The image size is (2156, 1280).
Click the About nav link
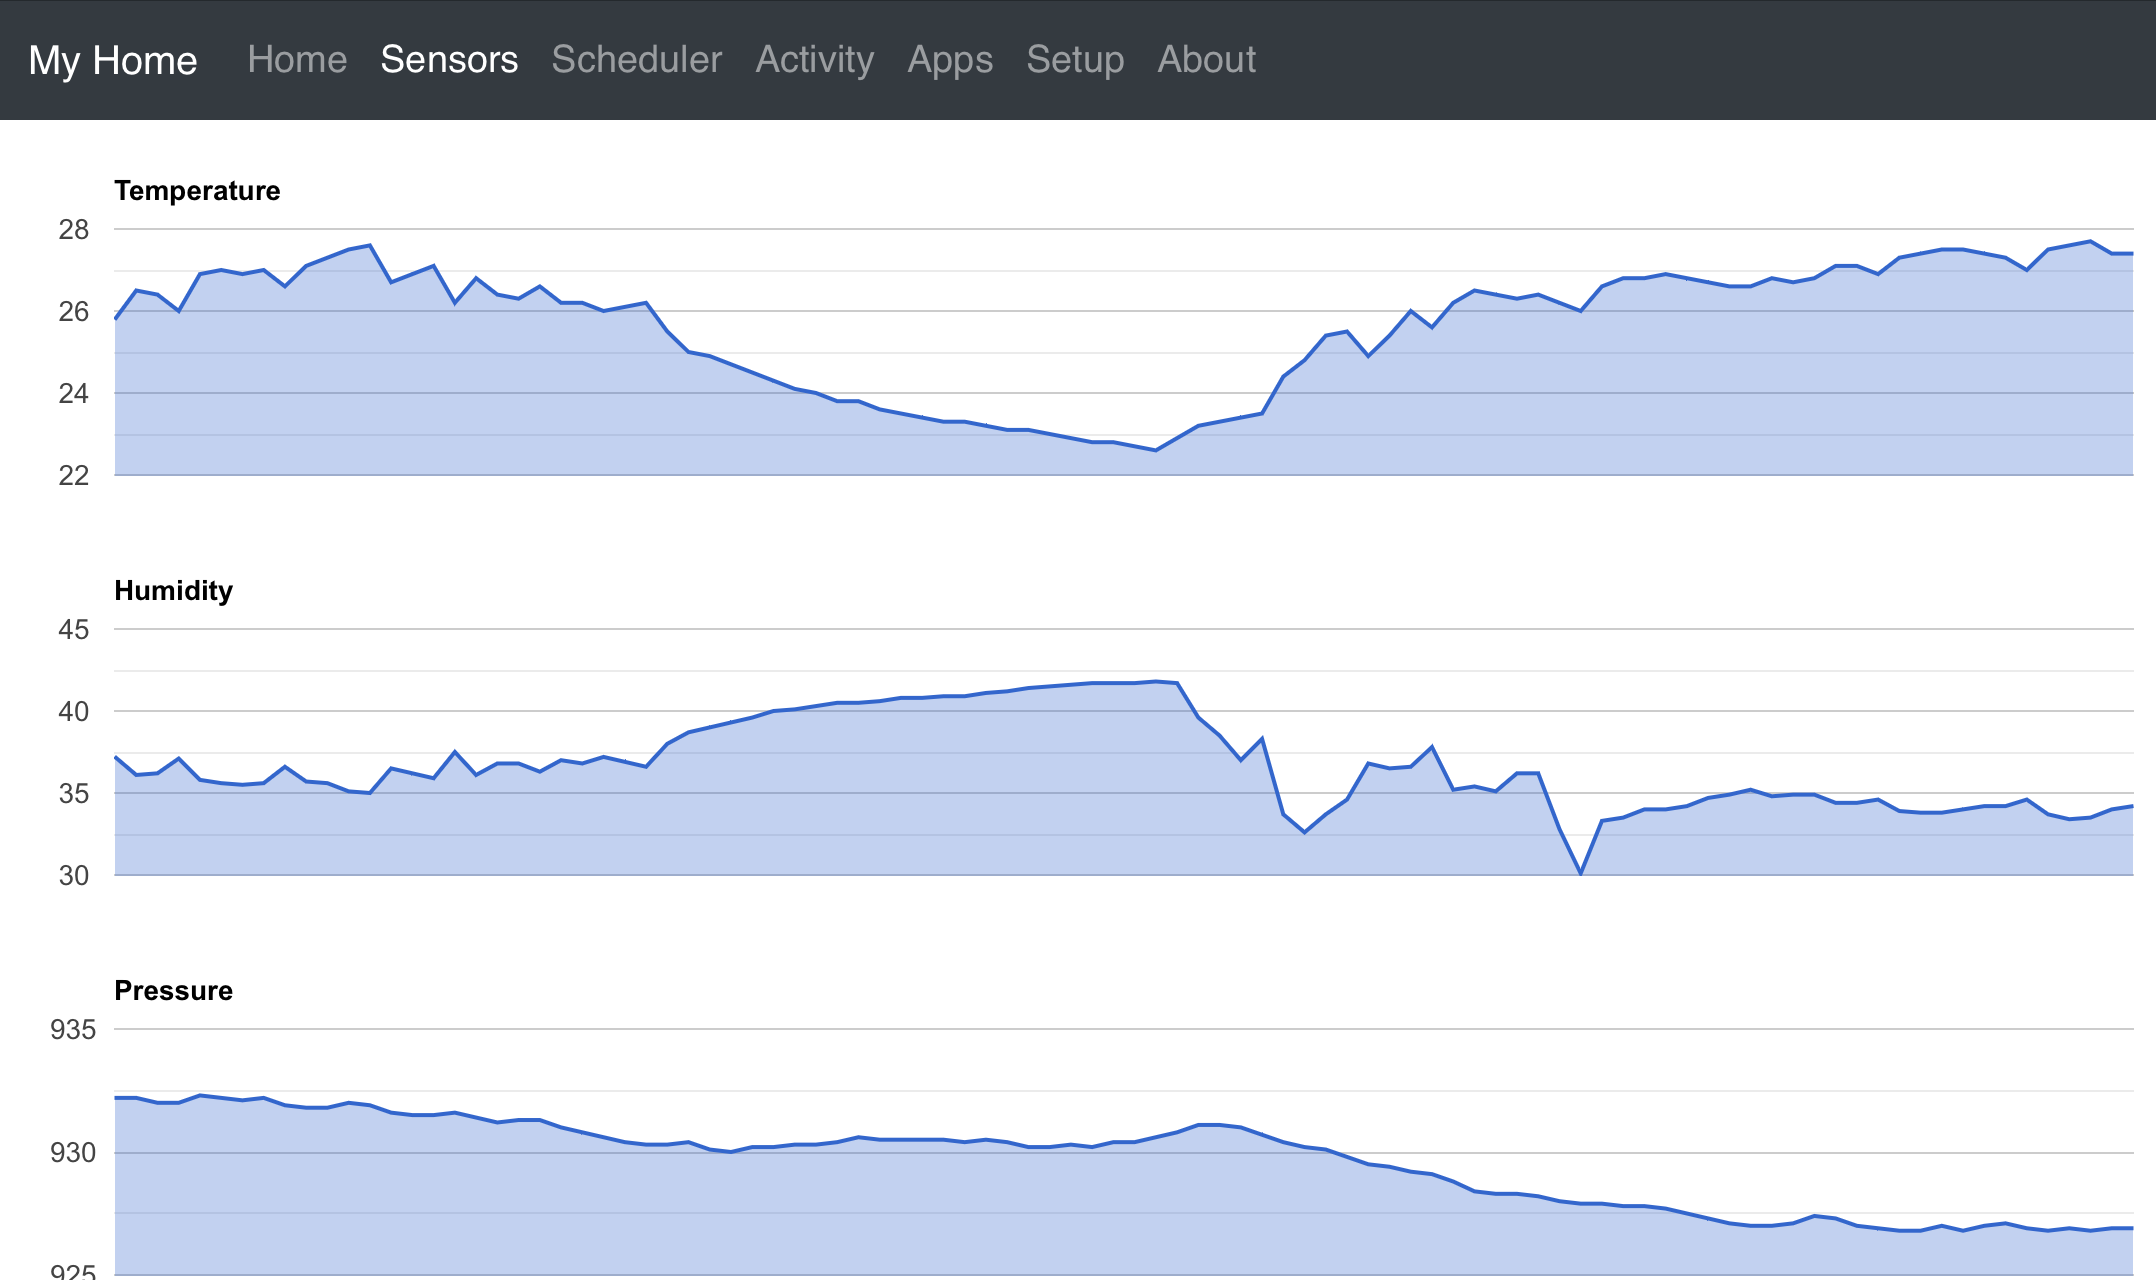1206,60
